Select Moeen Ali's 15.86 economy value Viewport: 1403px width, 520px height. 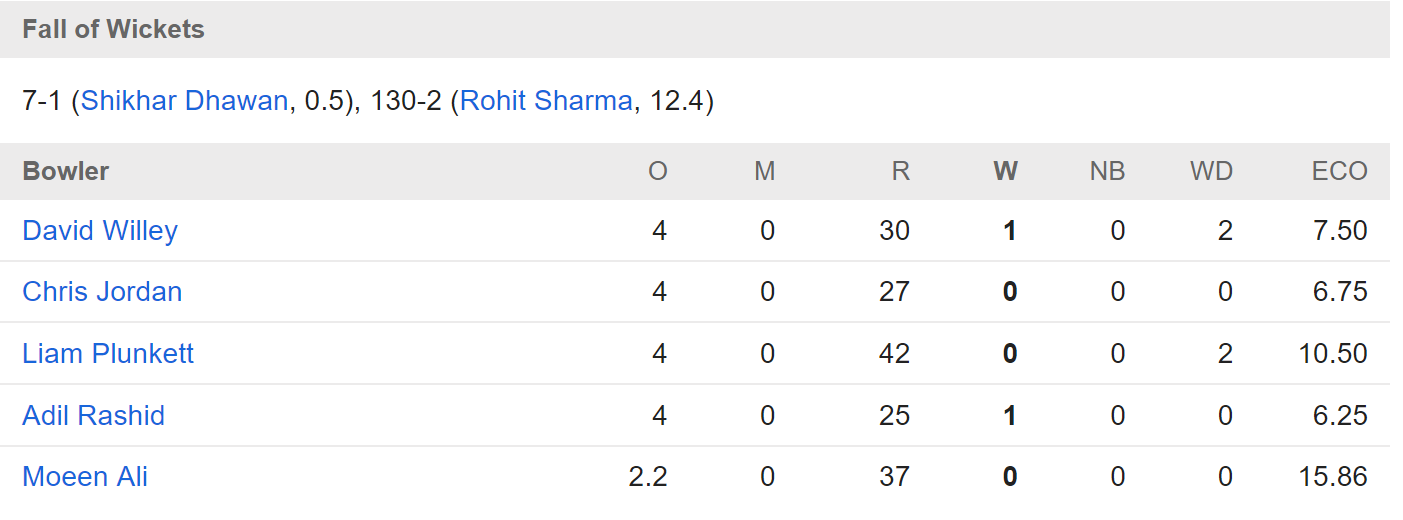tap(1331, 476)
